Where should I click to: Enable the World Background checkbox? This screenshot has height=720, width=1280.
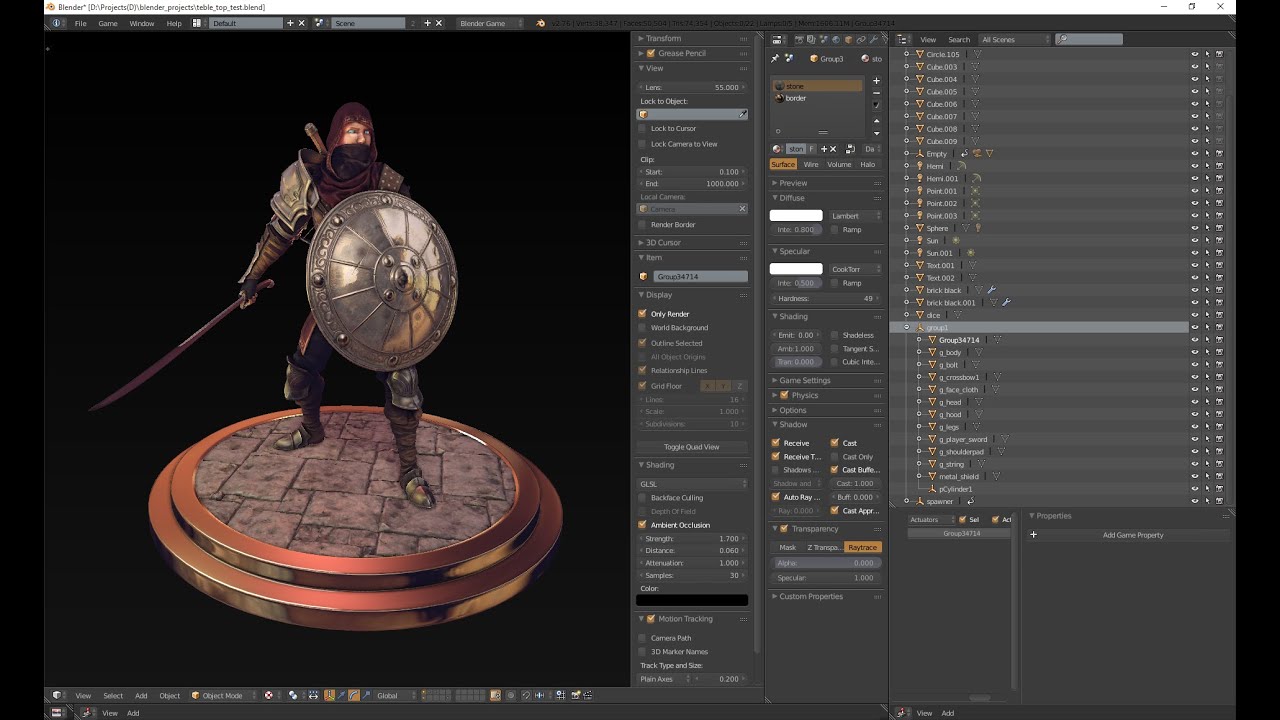tap(642, 328)
